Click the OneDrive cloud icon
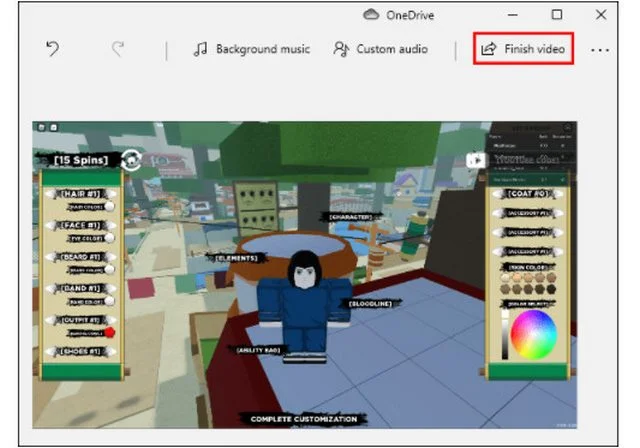The height and width of the screenshot is (448, 640). coord(371,15)
